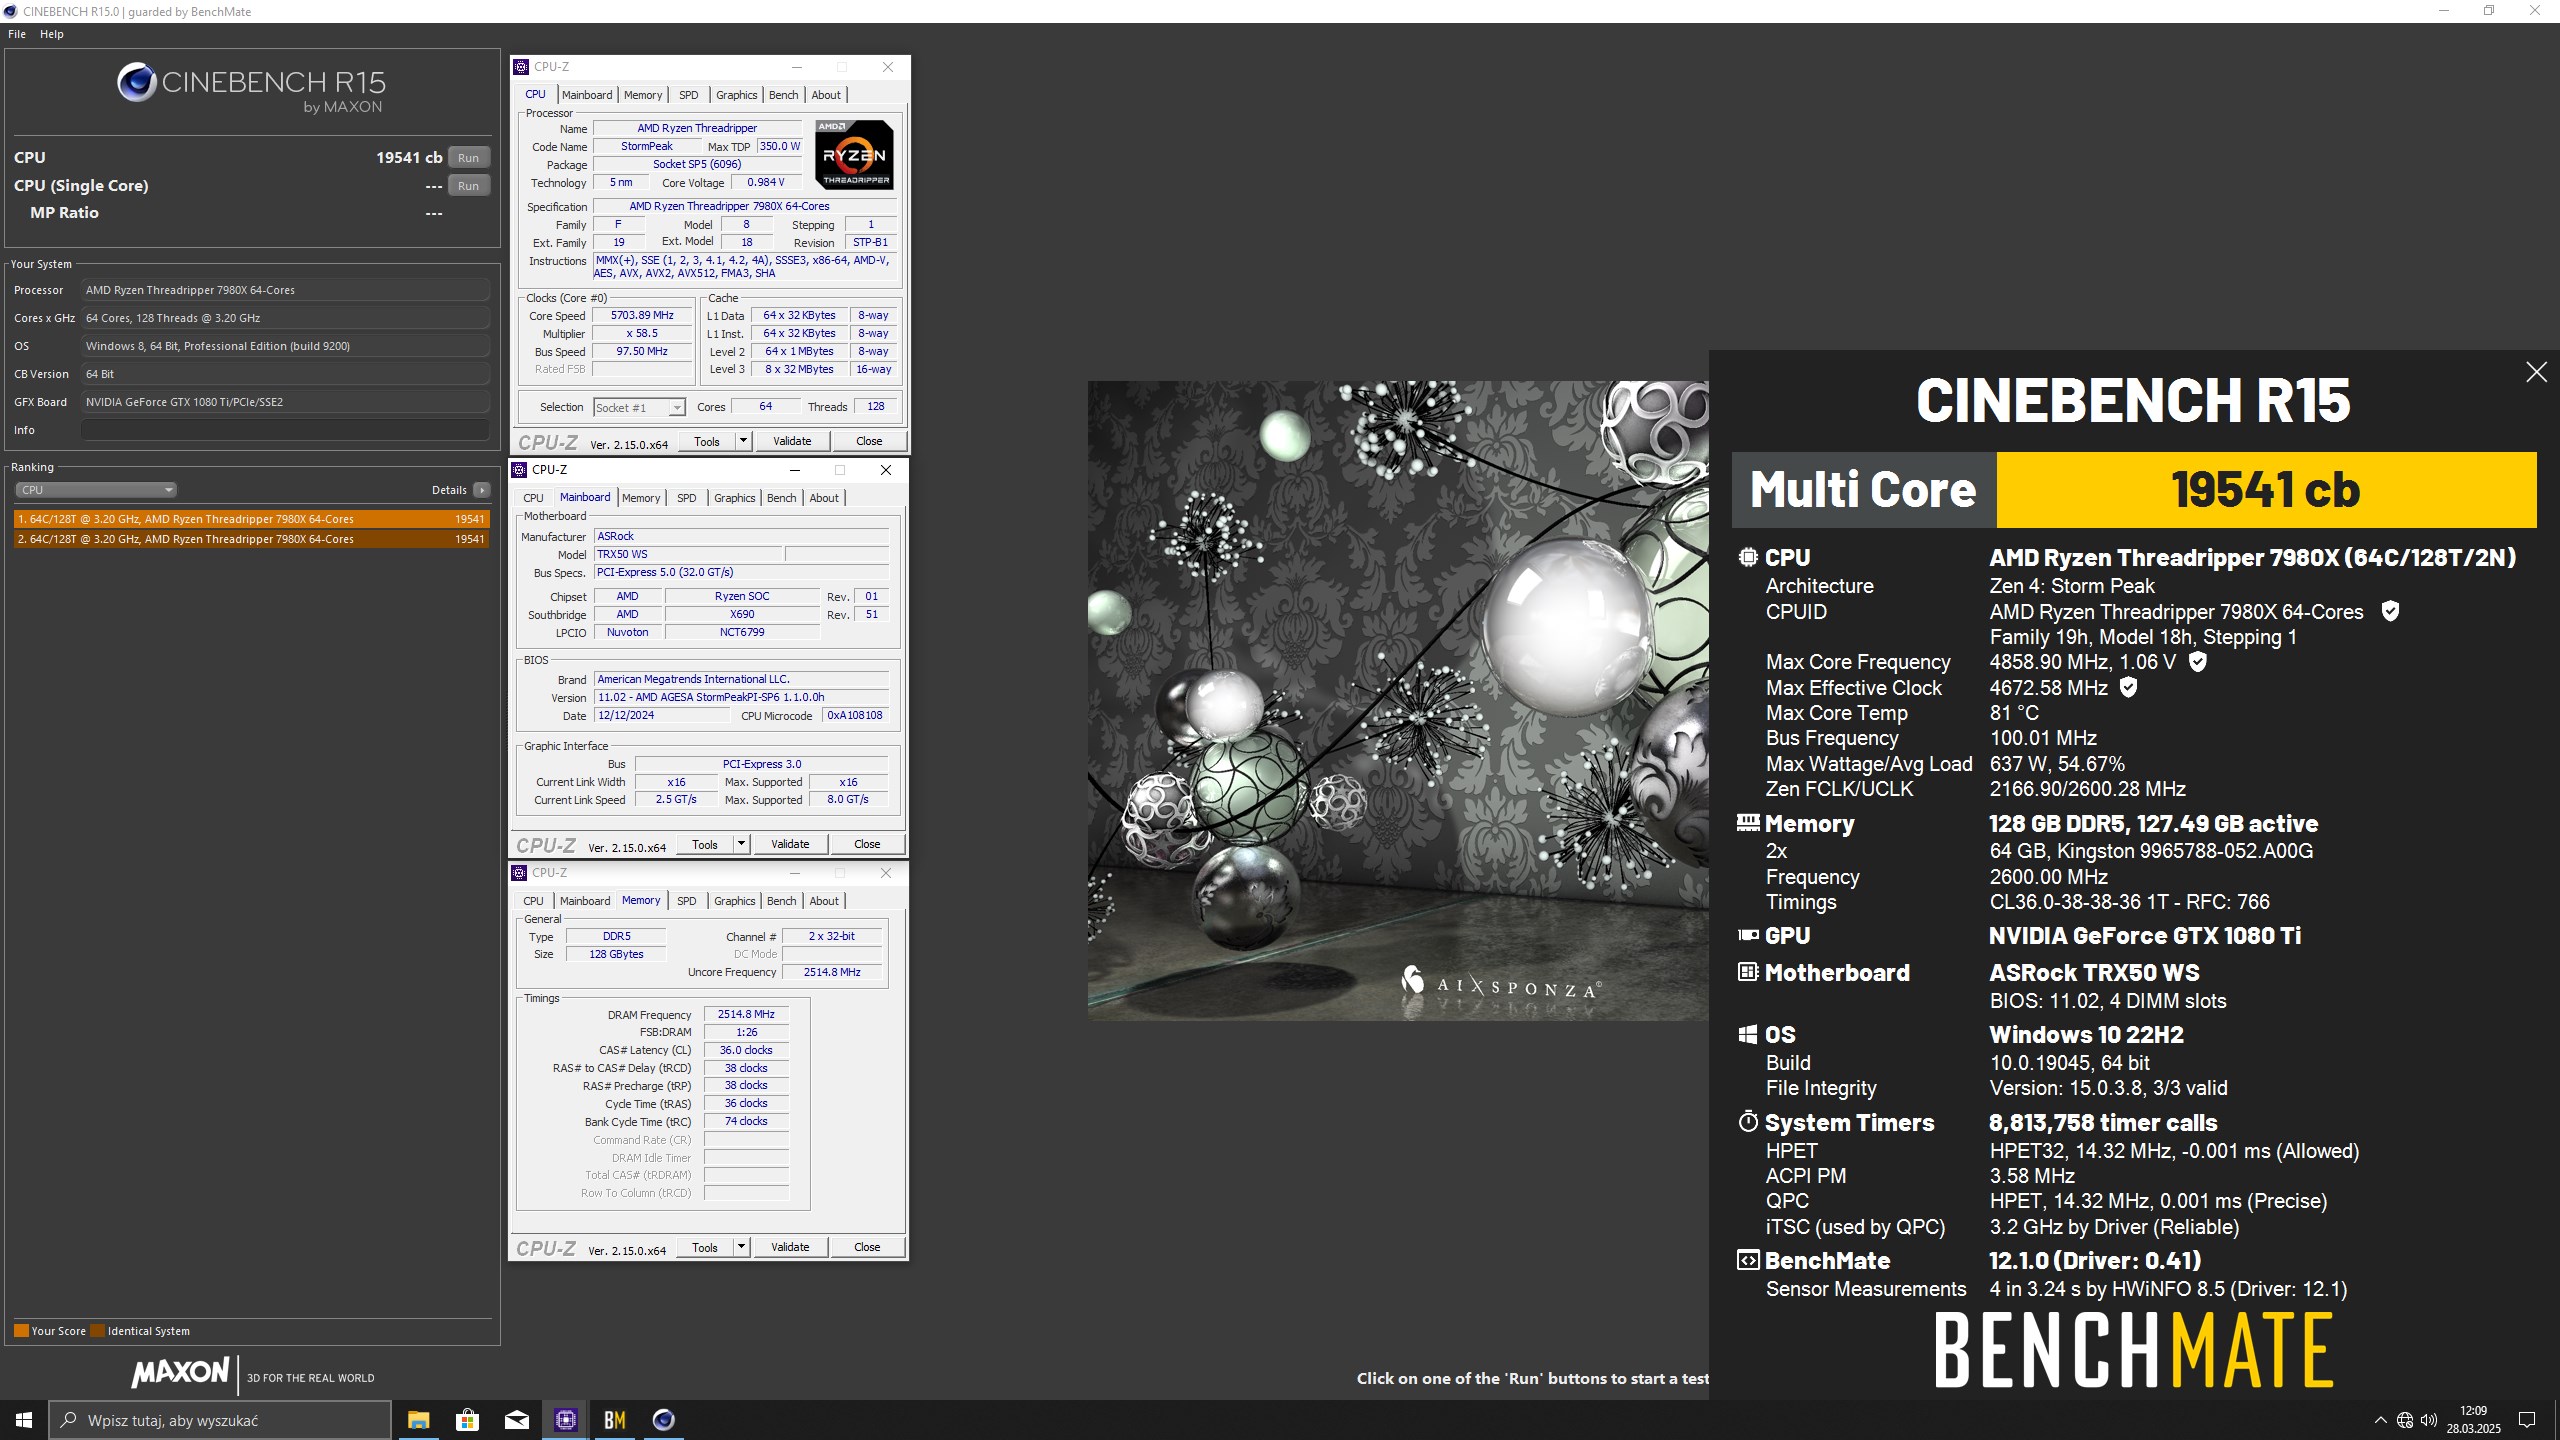Click the Your Score orange legend swatch
The width and height of the screenshot is (2560, 1440).
click(x=21, y=1331)
